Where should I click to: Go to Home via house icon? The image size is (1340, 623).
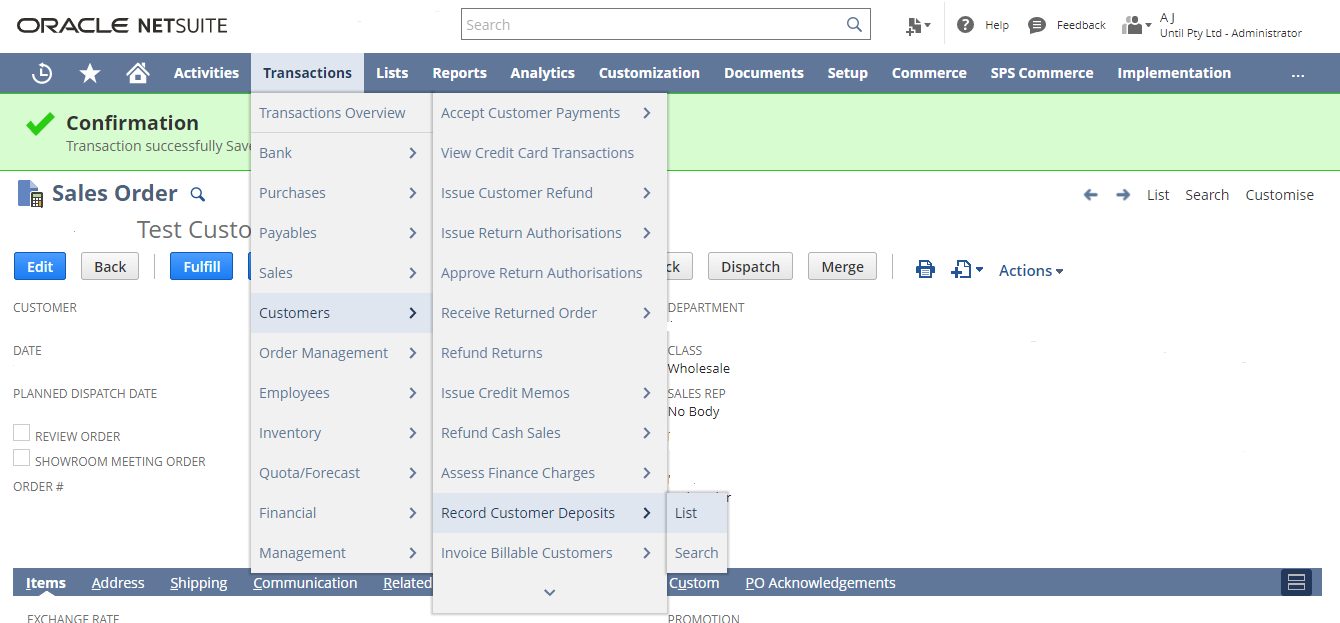[x=138, y=73]
